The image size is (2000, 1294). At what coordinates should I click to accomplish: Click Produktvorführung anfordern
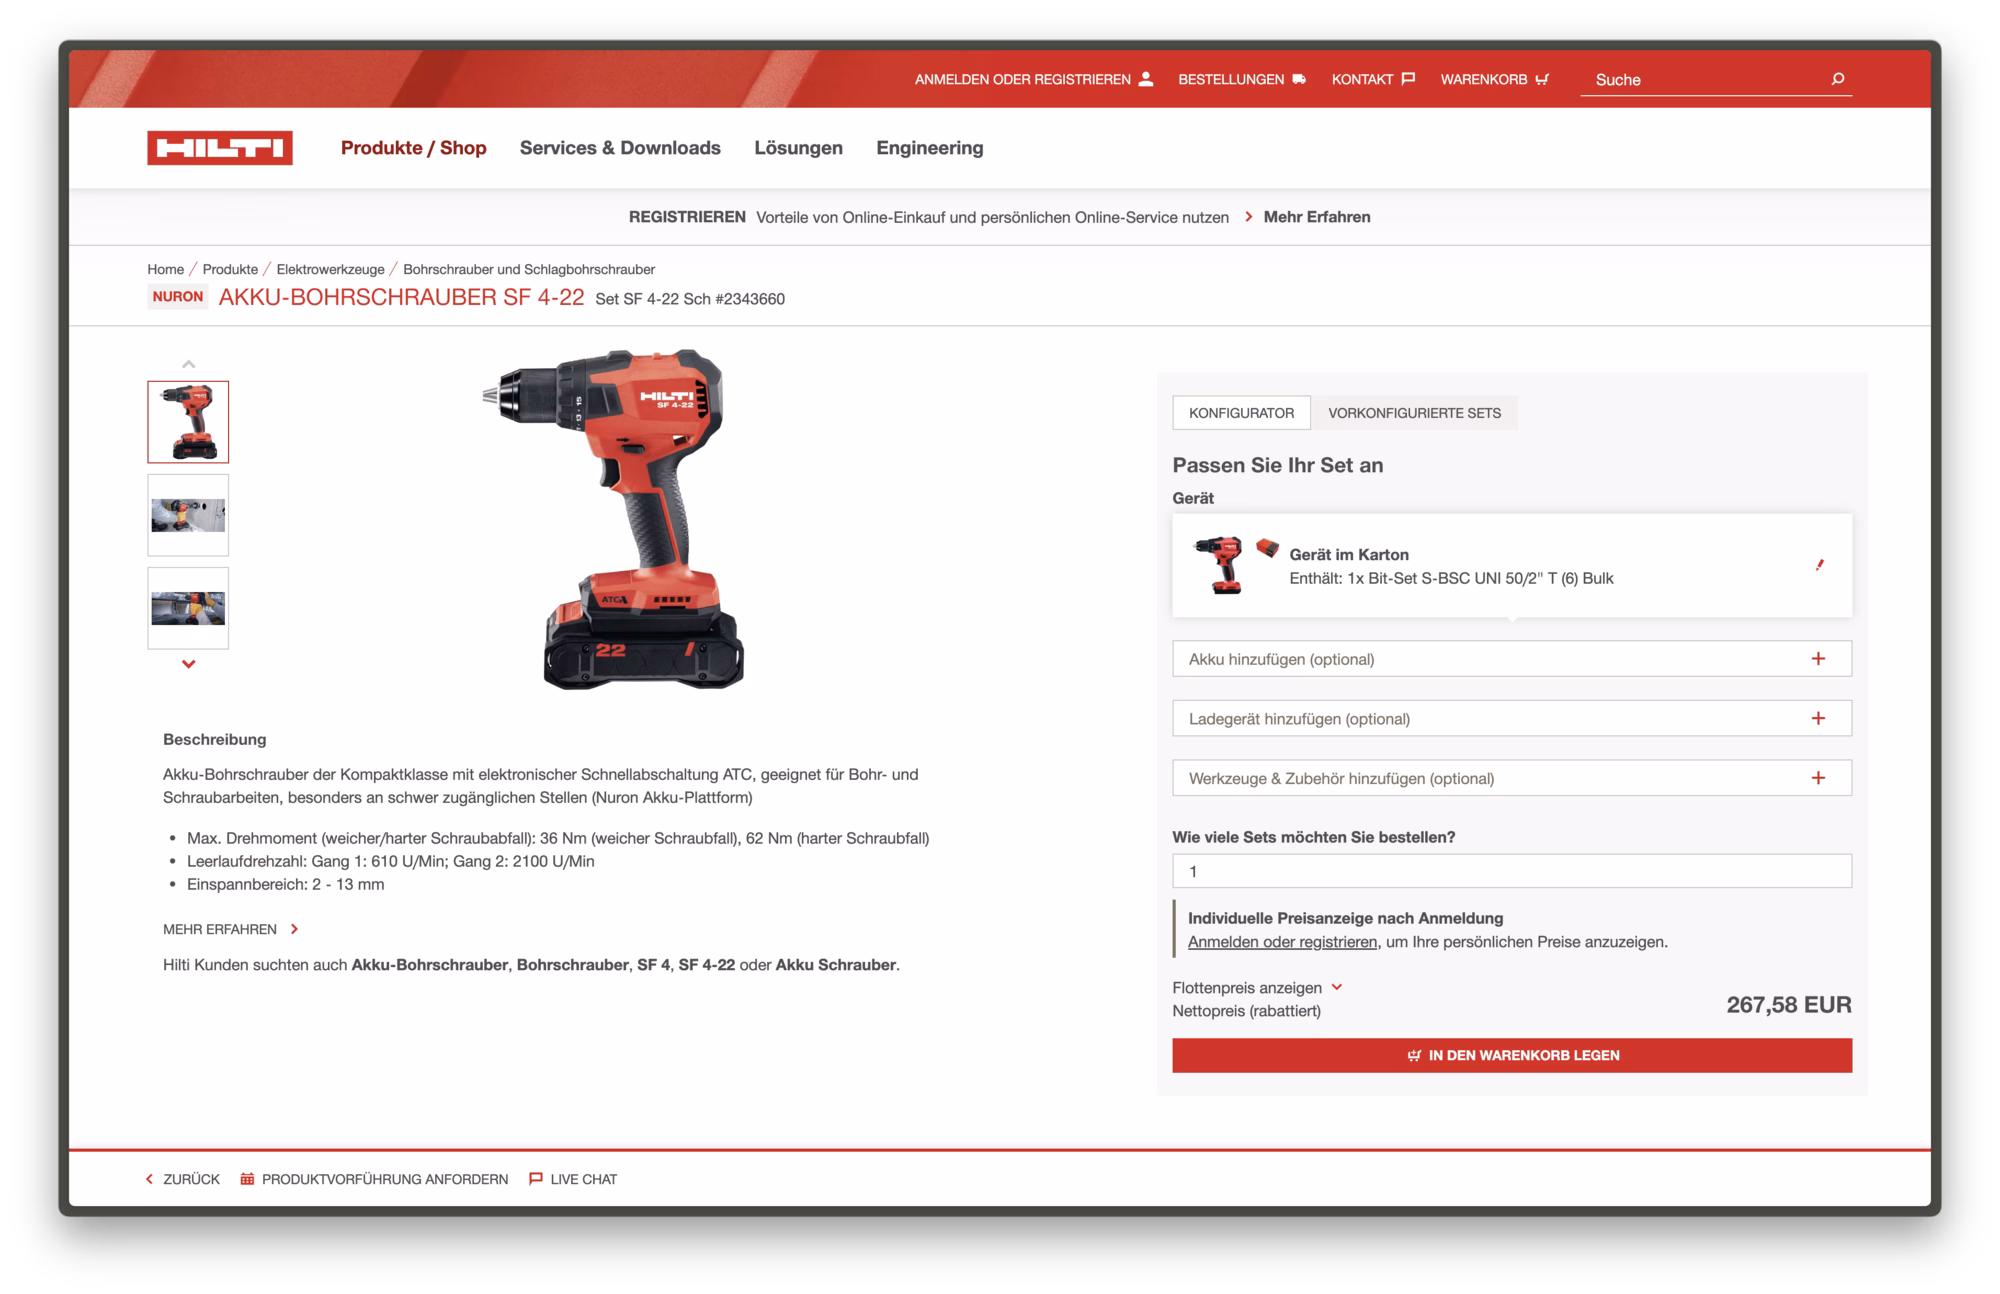tap(374, 1179)
